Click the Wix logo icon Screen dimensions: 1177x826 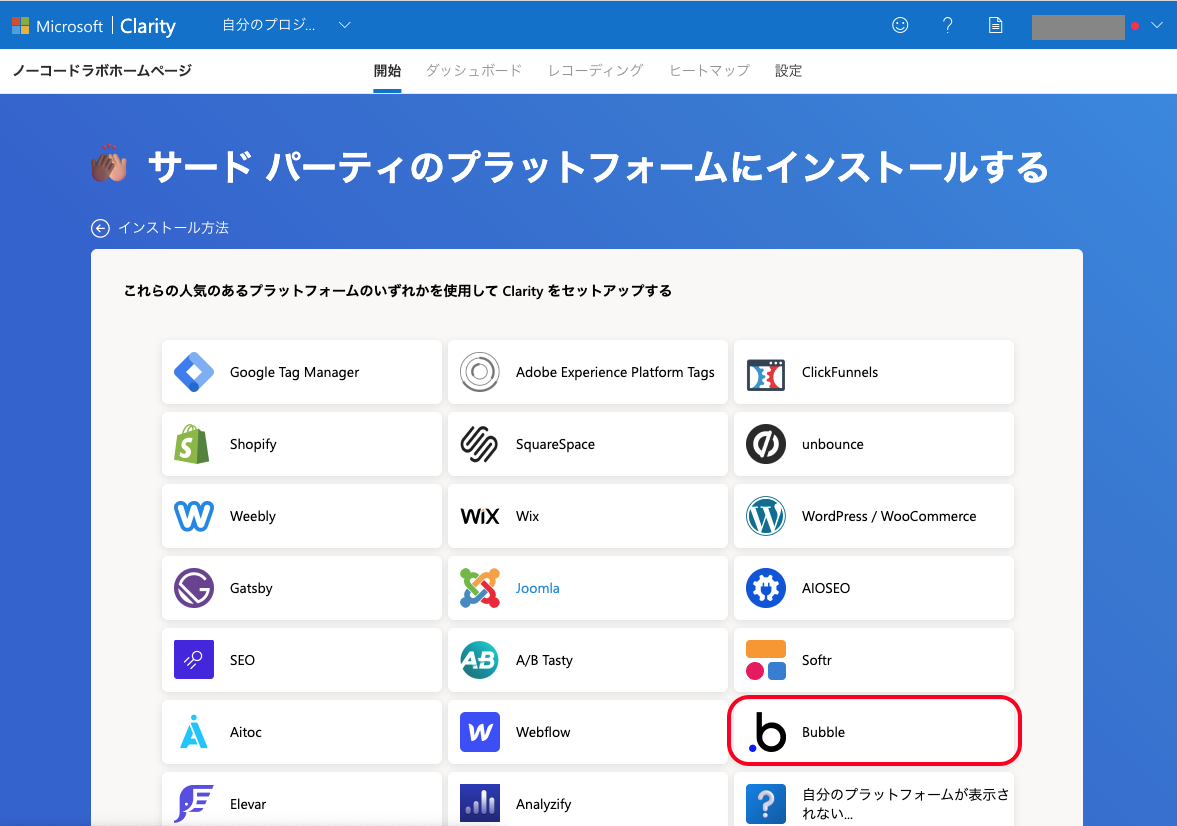pyautogui.click(x=480, y=517)
